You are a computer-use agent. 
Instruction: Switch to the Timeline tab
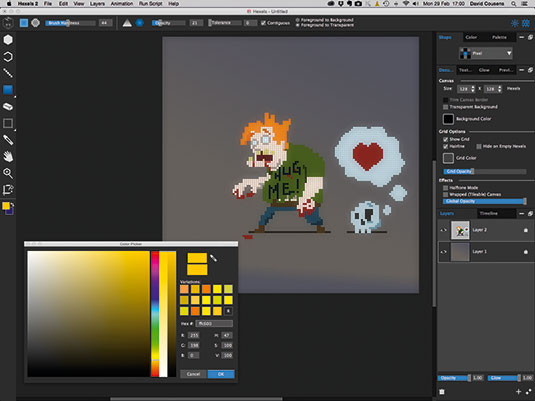click(x=489, y=214)
